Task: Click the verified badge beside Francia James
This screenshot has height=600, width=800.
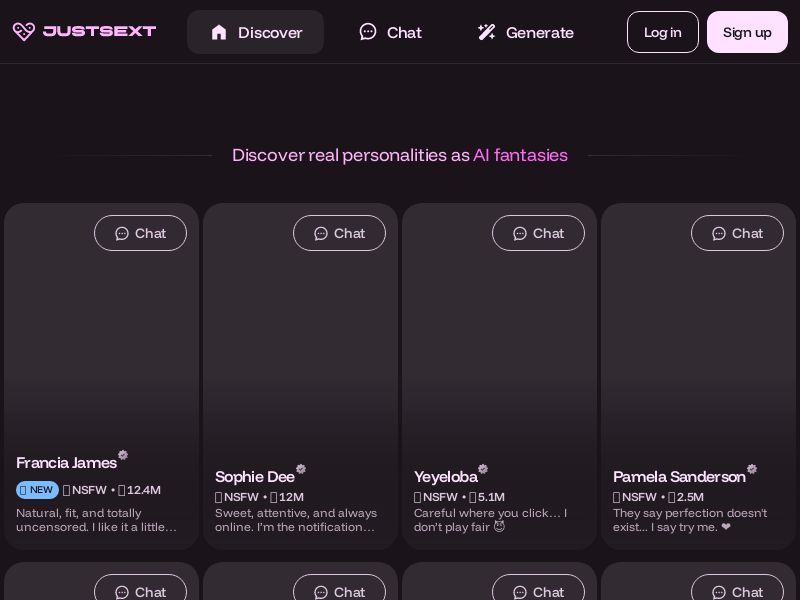Action: pyautogui.click(x=123, y=455)
